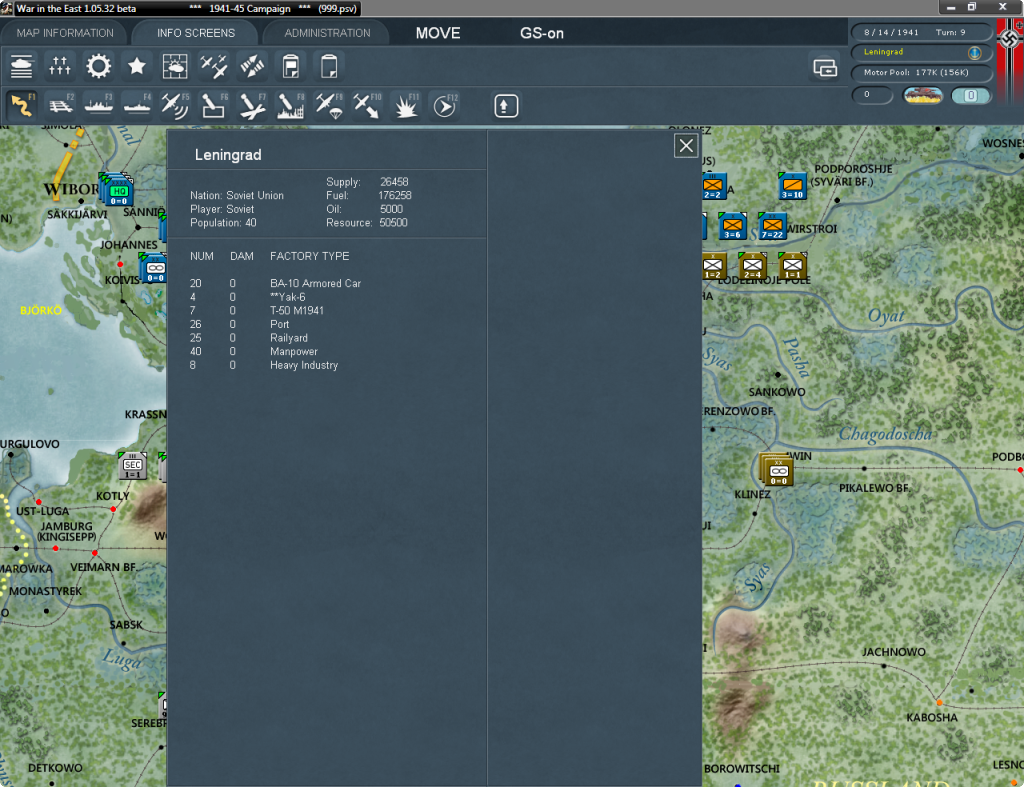Viewport: 1024px width, 787px height.
Task: Click the Supply value 26458
Action: tap(394, 182)
